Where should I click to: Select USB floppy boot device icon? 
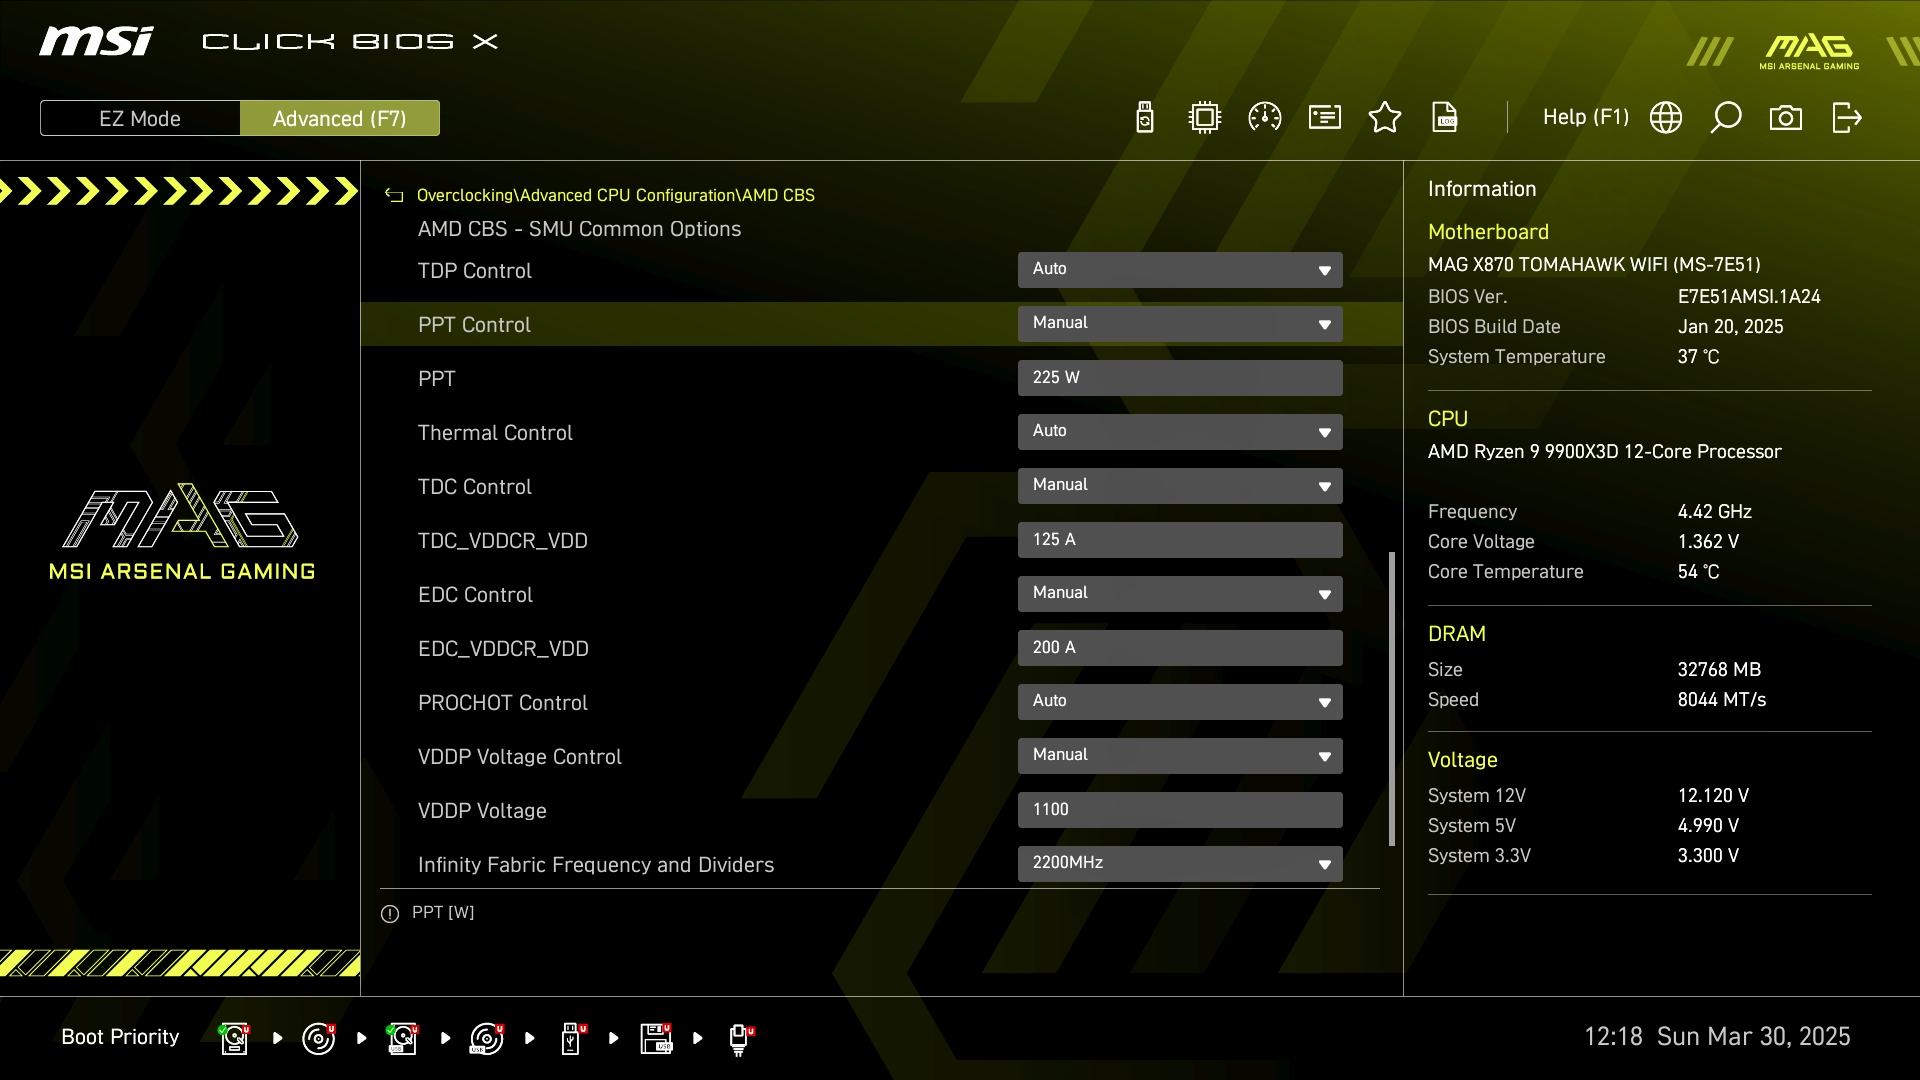click(656, 1038)
